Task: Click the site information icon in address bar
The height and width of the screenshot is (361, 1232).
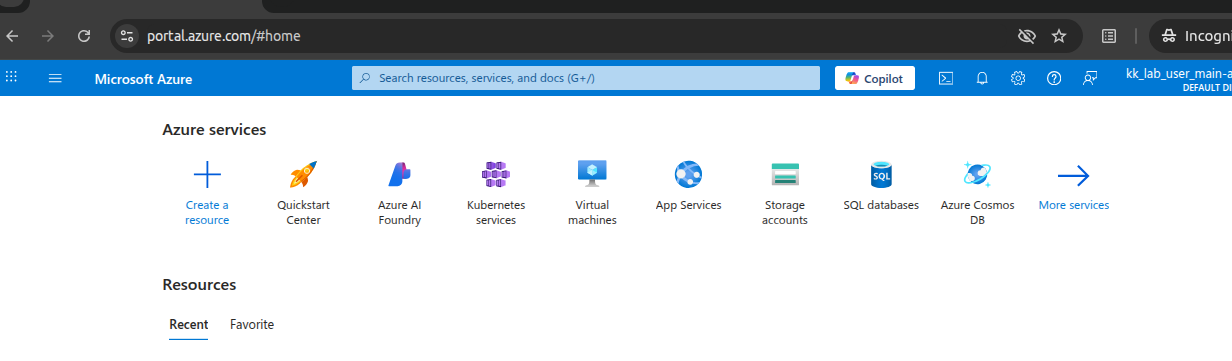Action: click(x=126, y=36)
